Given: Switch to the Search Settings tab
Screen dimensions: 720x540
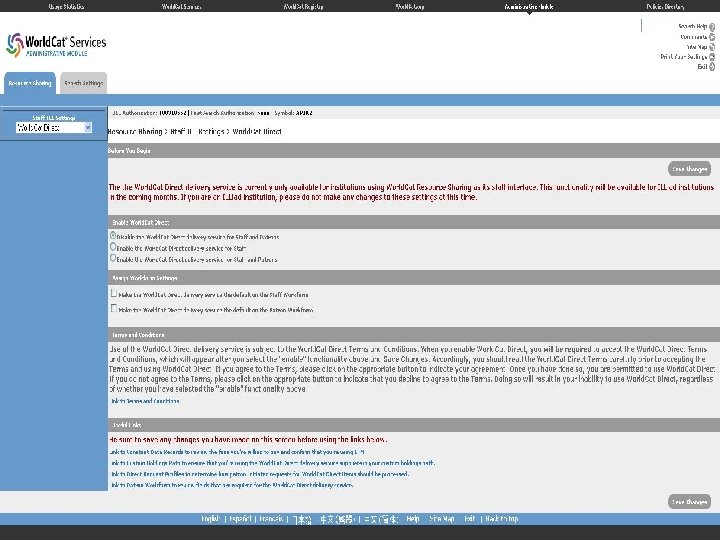Looking at the screenshot, I should click(84, 83).
